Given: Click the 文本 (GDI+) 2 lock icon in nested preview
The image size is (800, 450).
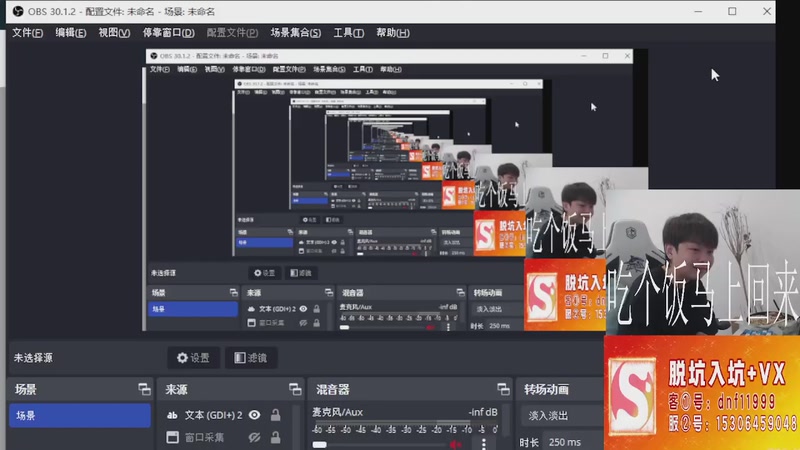Looking at the screenshot, I should coord(317,309).
